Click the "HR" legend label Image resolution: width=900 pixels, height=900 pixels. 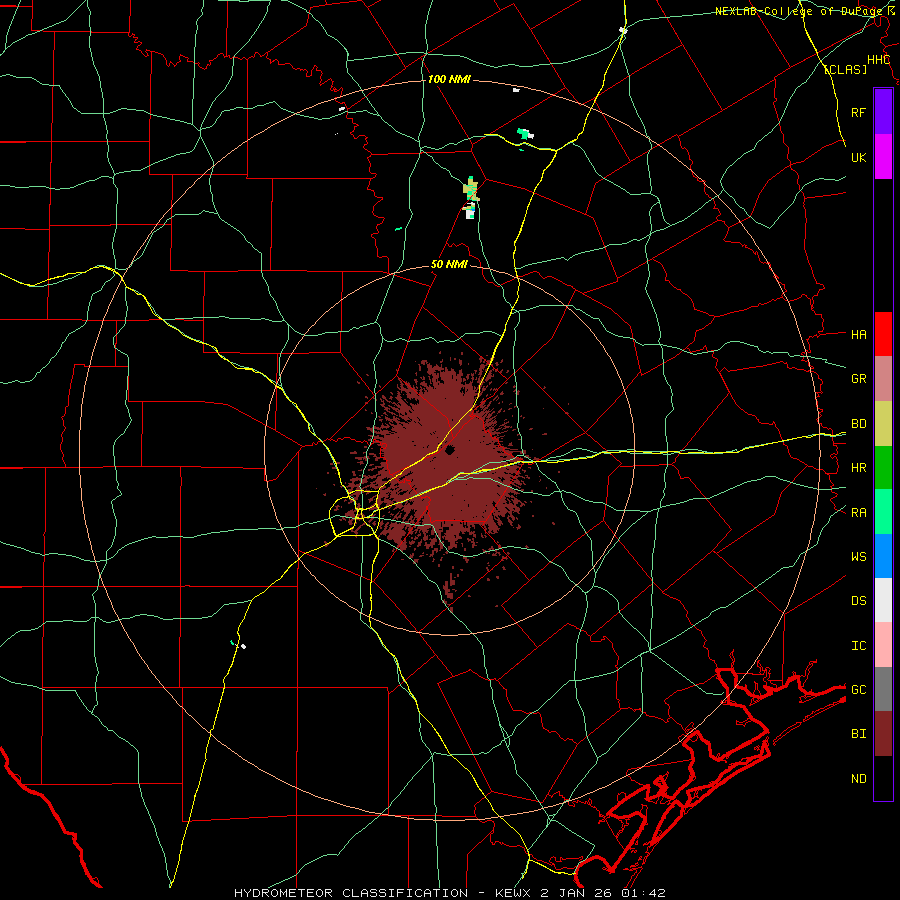(x=858, y=468)
